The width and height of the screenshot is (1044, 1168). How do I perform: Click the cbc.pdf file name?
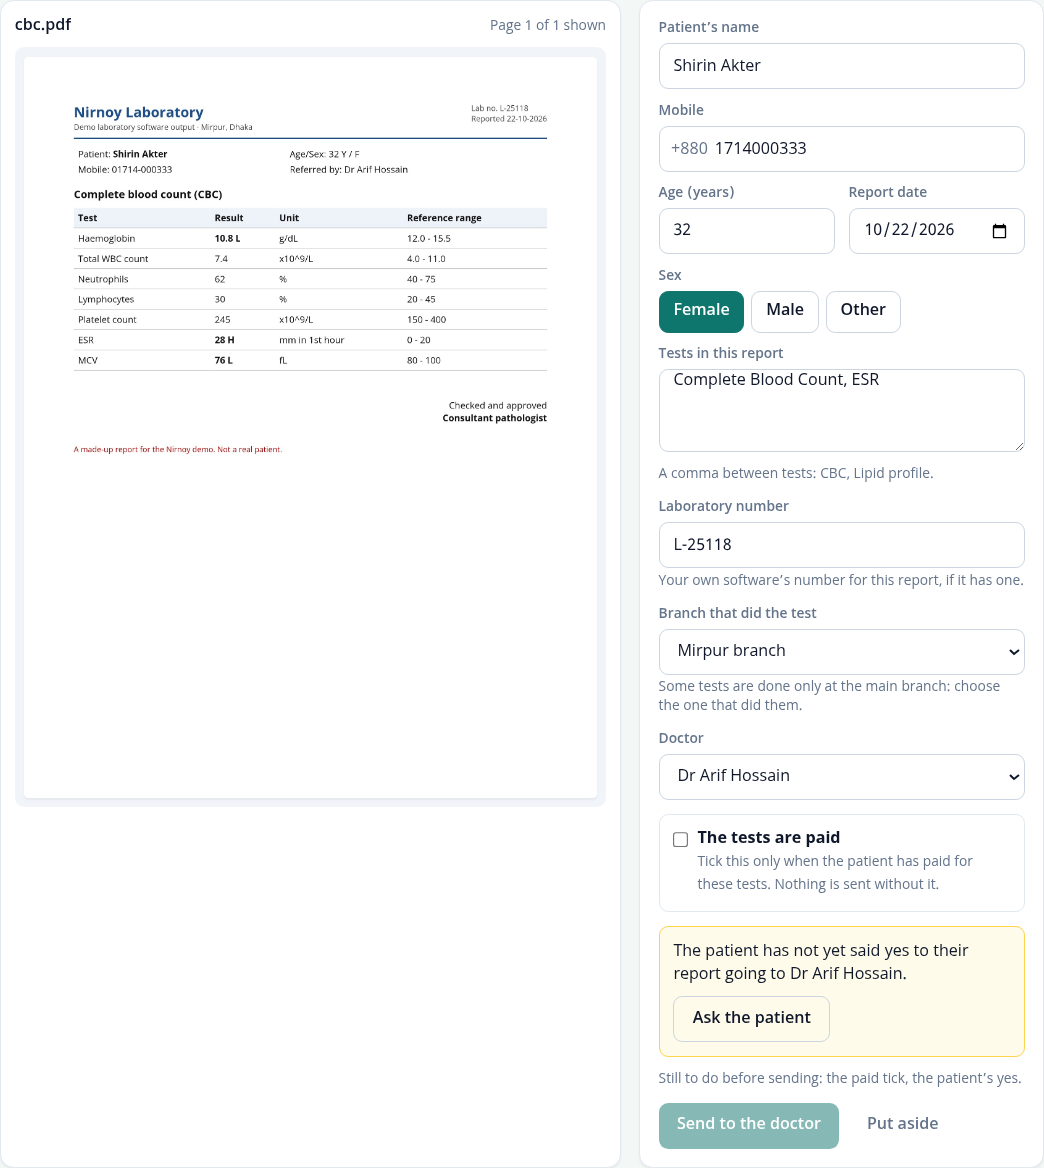click(43, 25)
